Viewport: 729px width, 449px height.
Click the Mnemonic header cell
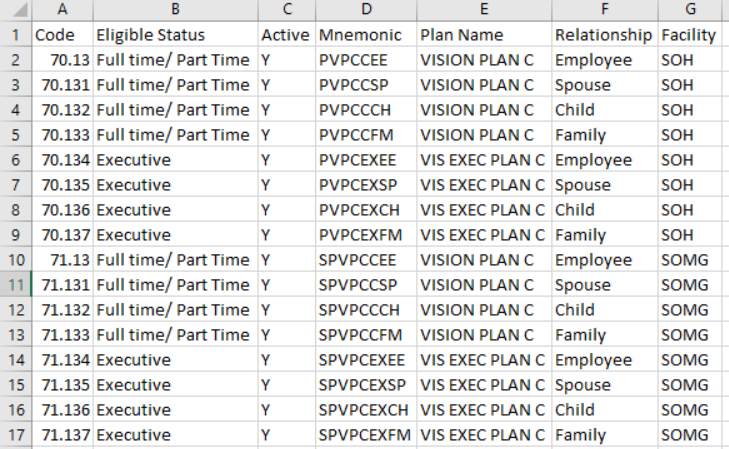(366, 35)
